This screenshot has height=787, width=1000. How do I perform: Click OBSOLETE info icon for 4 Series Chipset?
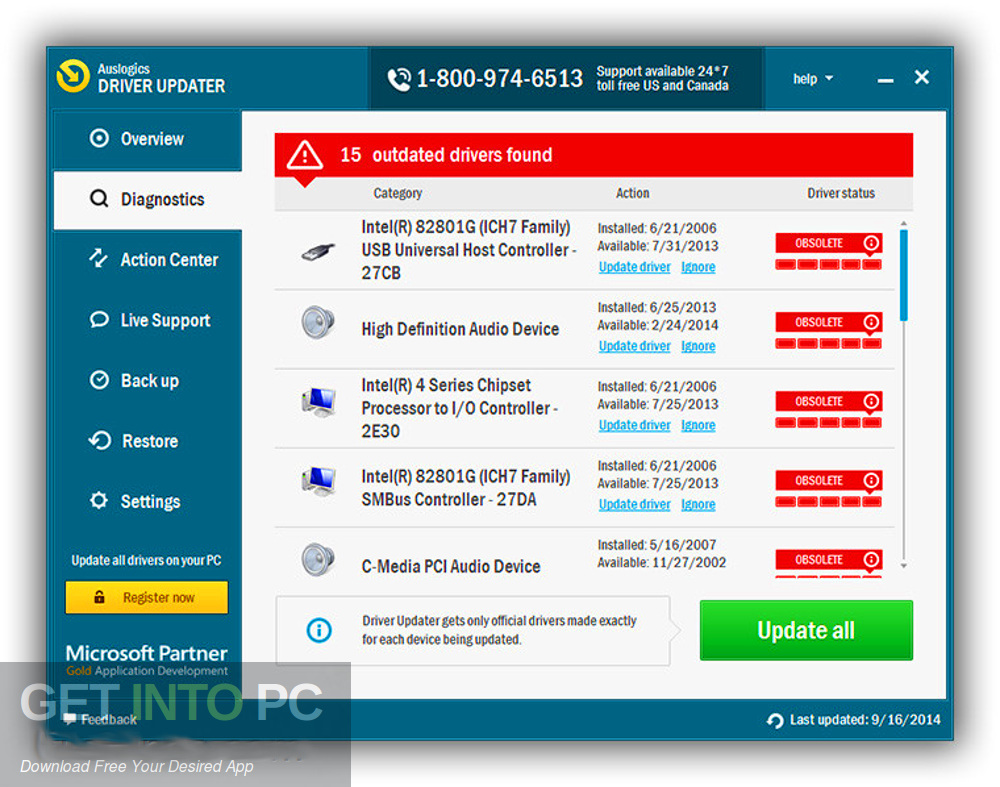[x=871, y=401]
